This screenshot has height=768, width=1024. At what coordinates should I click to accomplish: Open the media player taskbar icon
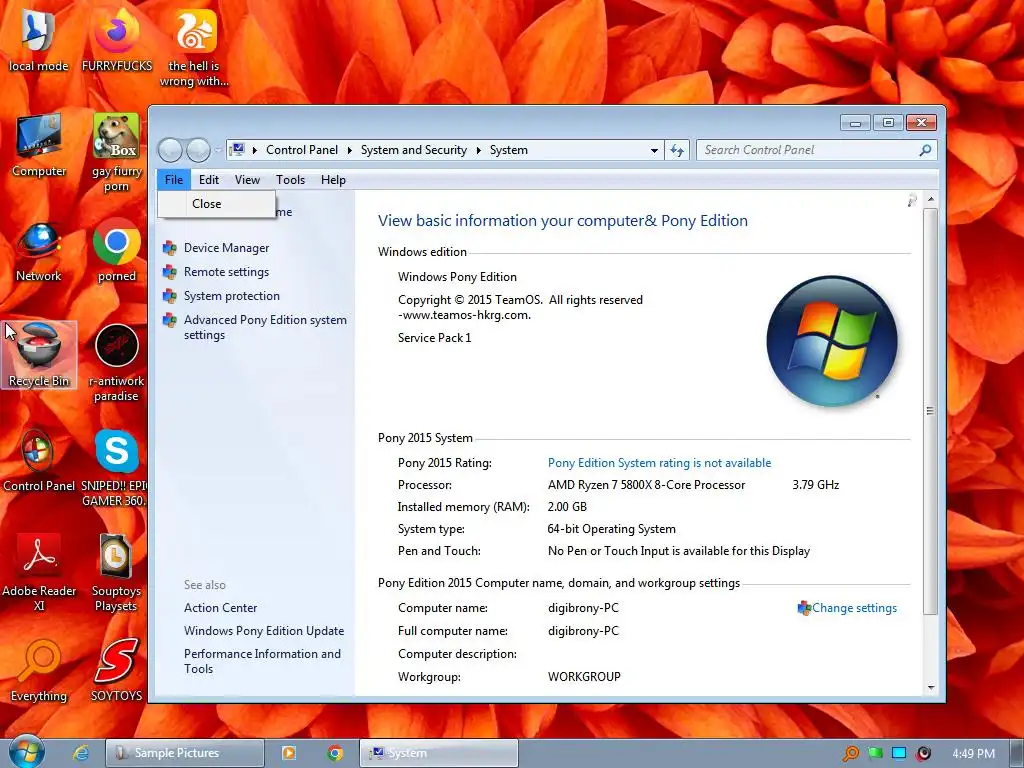[x=289, y=753]
